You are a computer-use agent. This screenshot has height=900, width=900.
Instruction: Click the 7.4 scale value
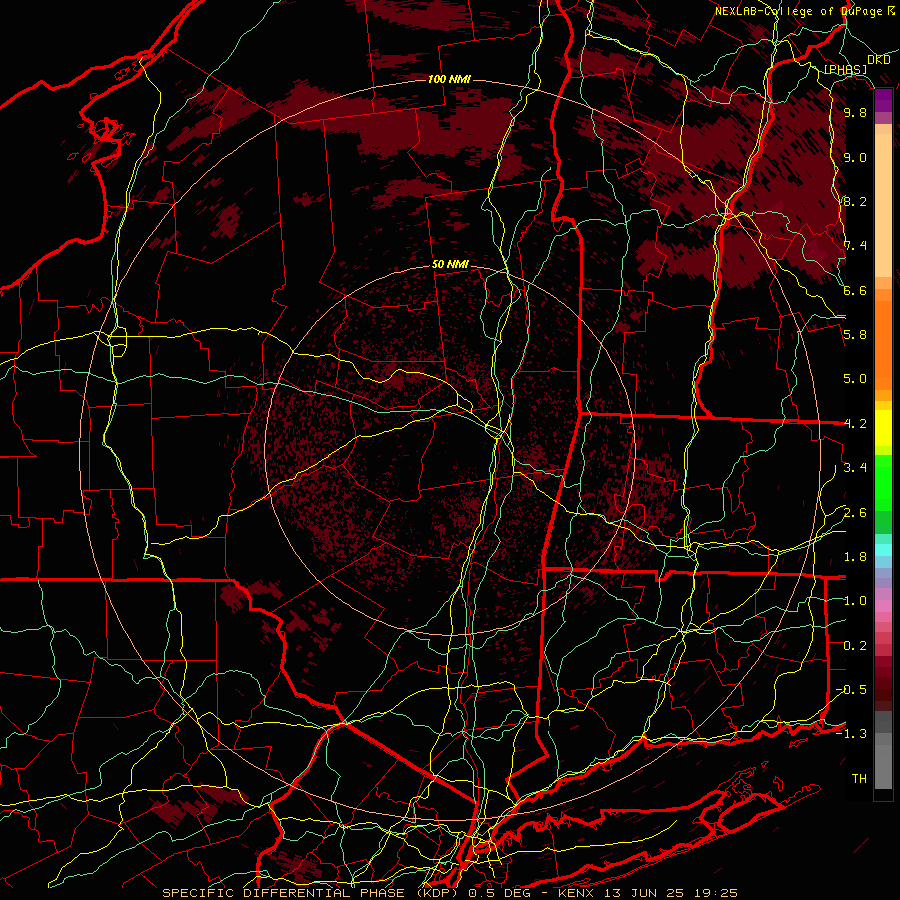click(855, 246)
